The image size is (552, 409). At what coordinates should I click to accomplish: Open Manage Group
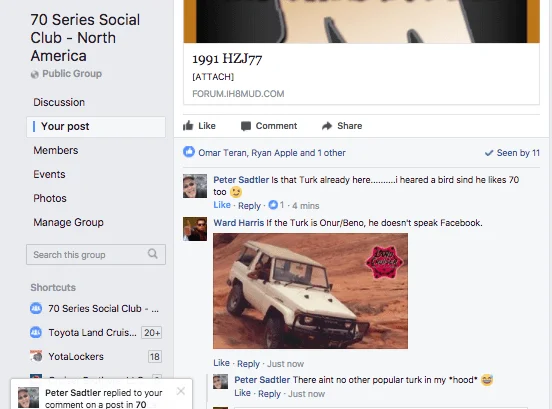pos(68,222)
